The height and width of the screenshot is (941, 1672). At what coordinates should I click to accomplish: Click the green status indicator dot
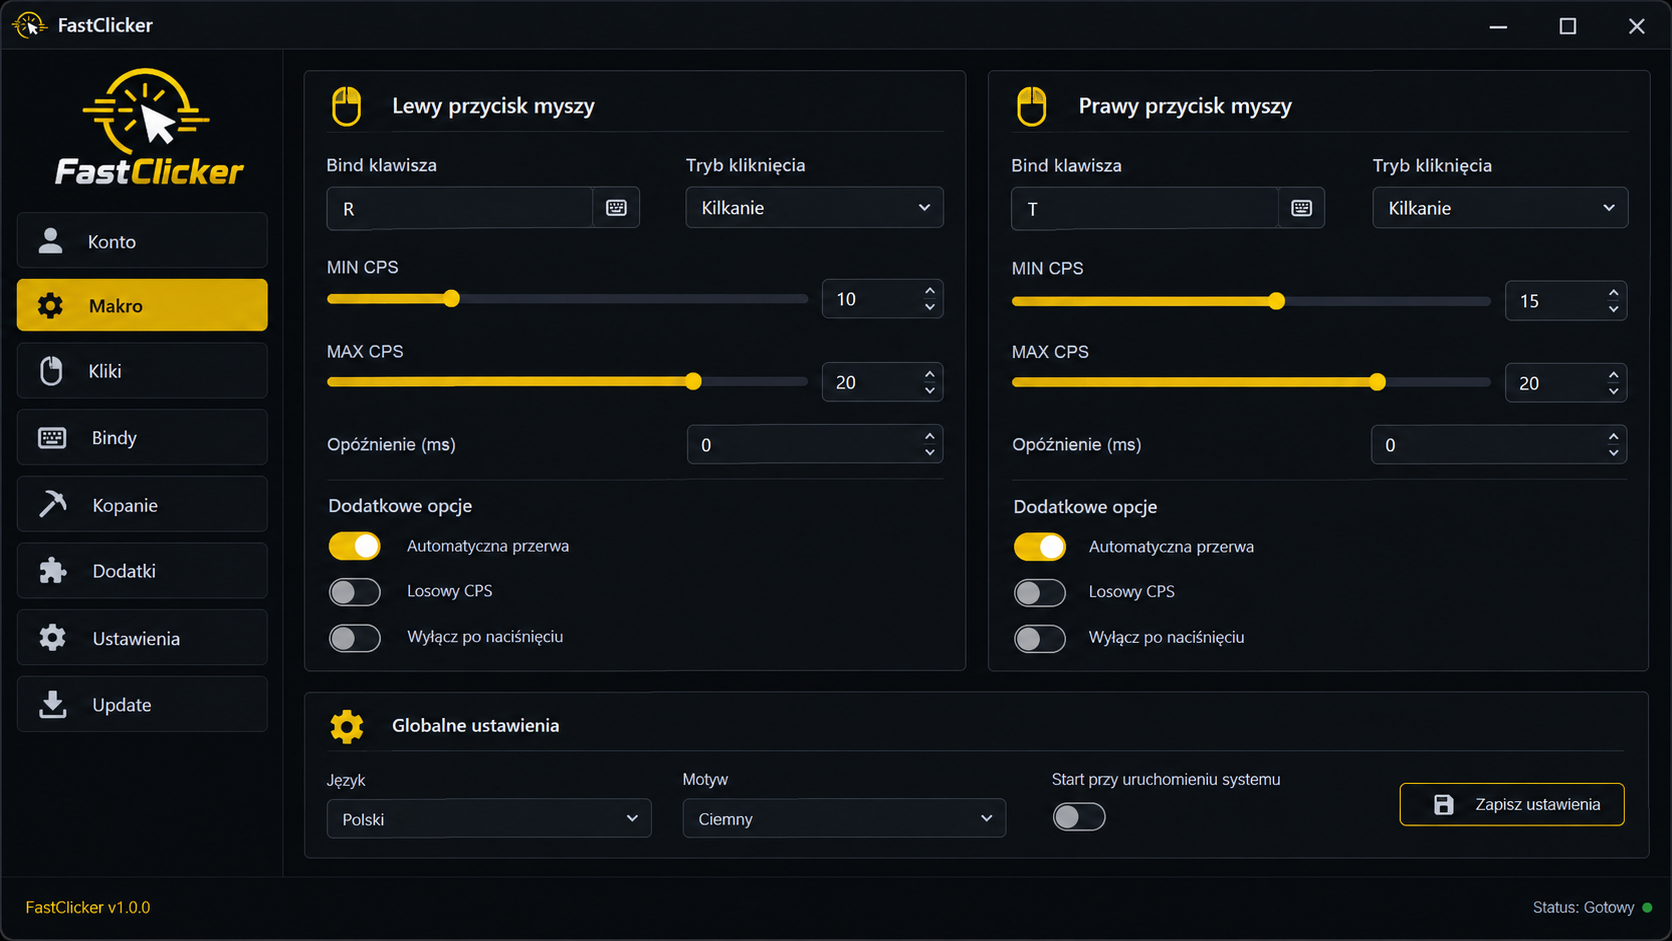point(1646,907)
